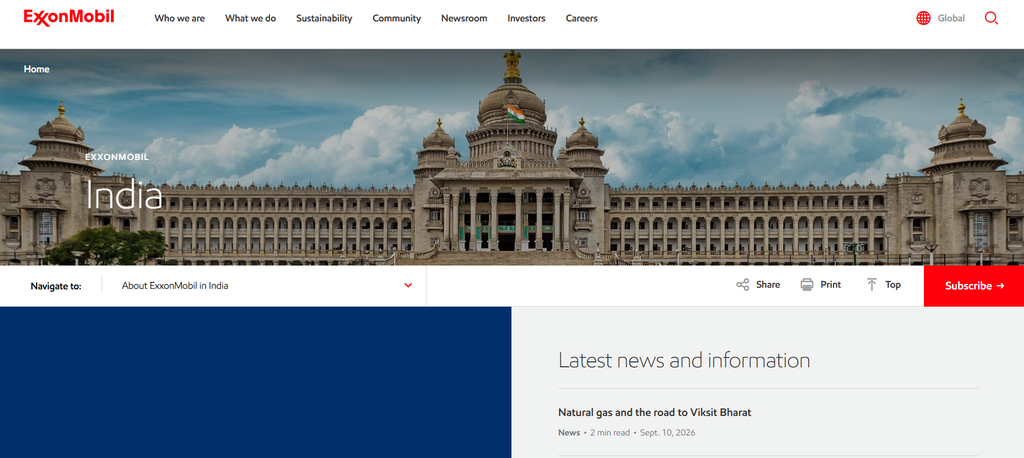Click the Top label
Image resolution: width=1024 pixels, height=458 pixels.
(893, 285)
